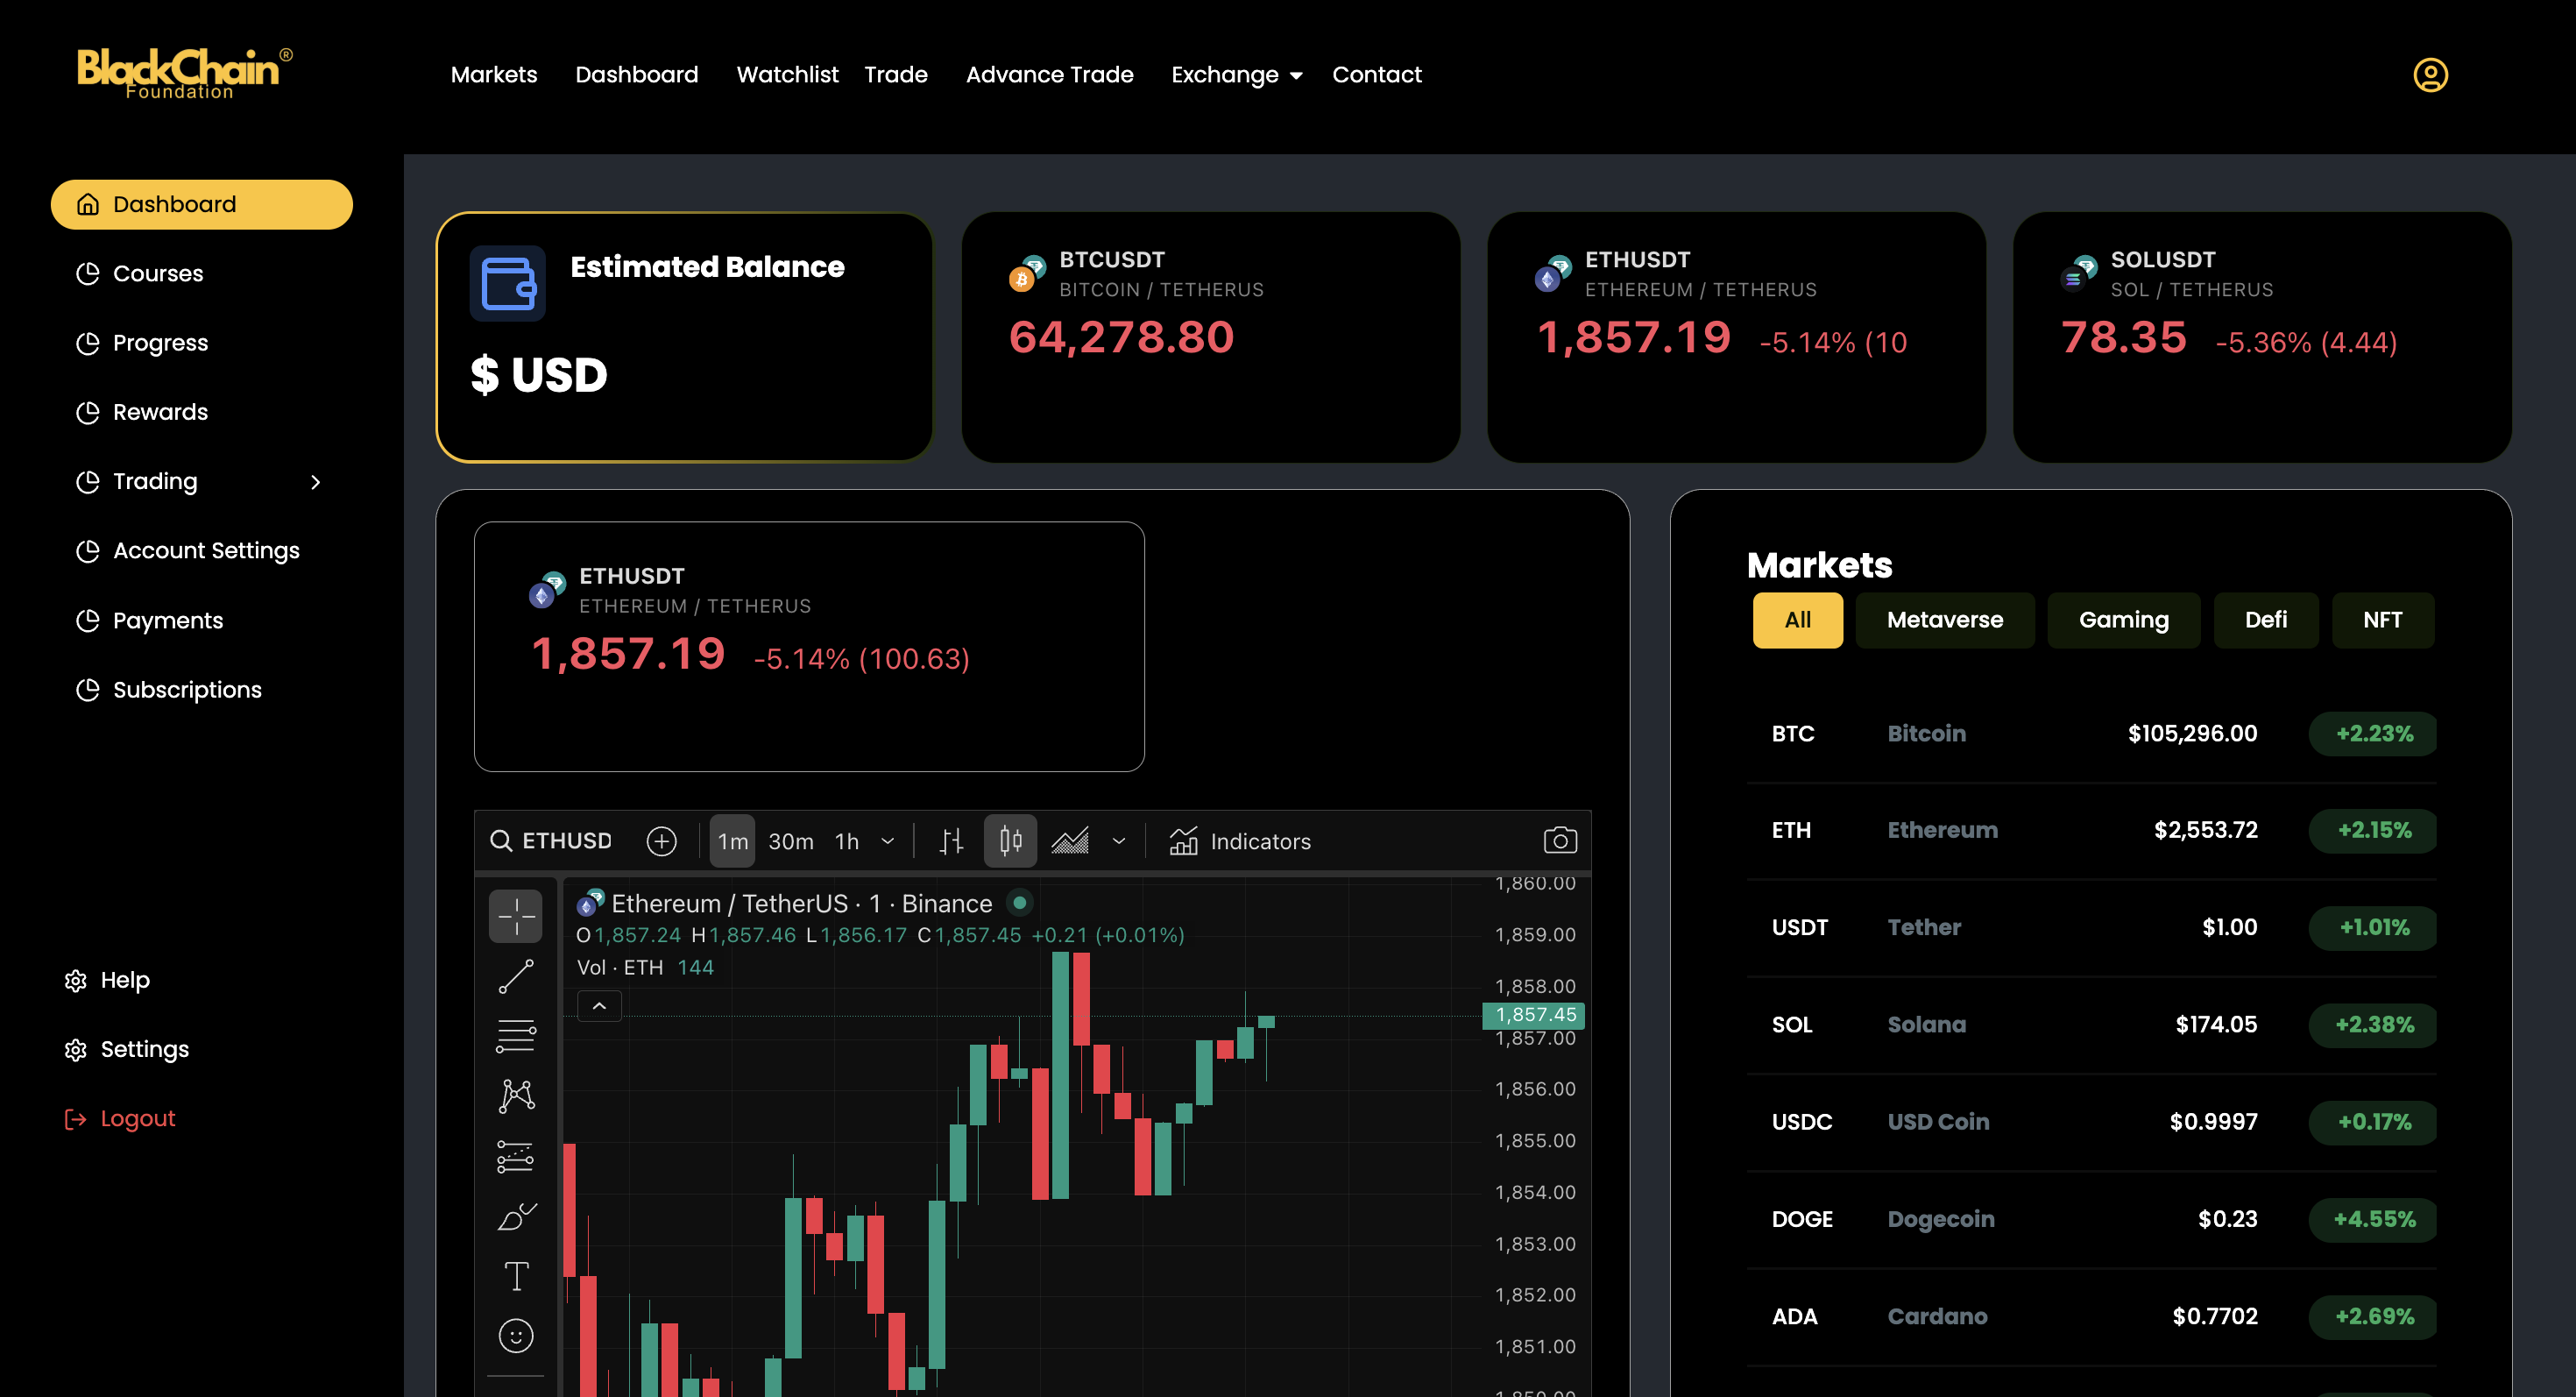The width and height of the screenshot is (2576, 1397).
Task: Switch to the Metaverse markets tab
Action: (1944, 620)
